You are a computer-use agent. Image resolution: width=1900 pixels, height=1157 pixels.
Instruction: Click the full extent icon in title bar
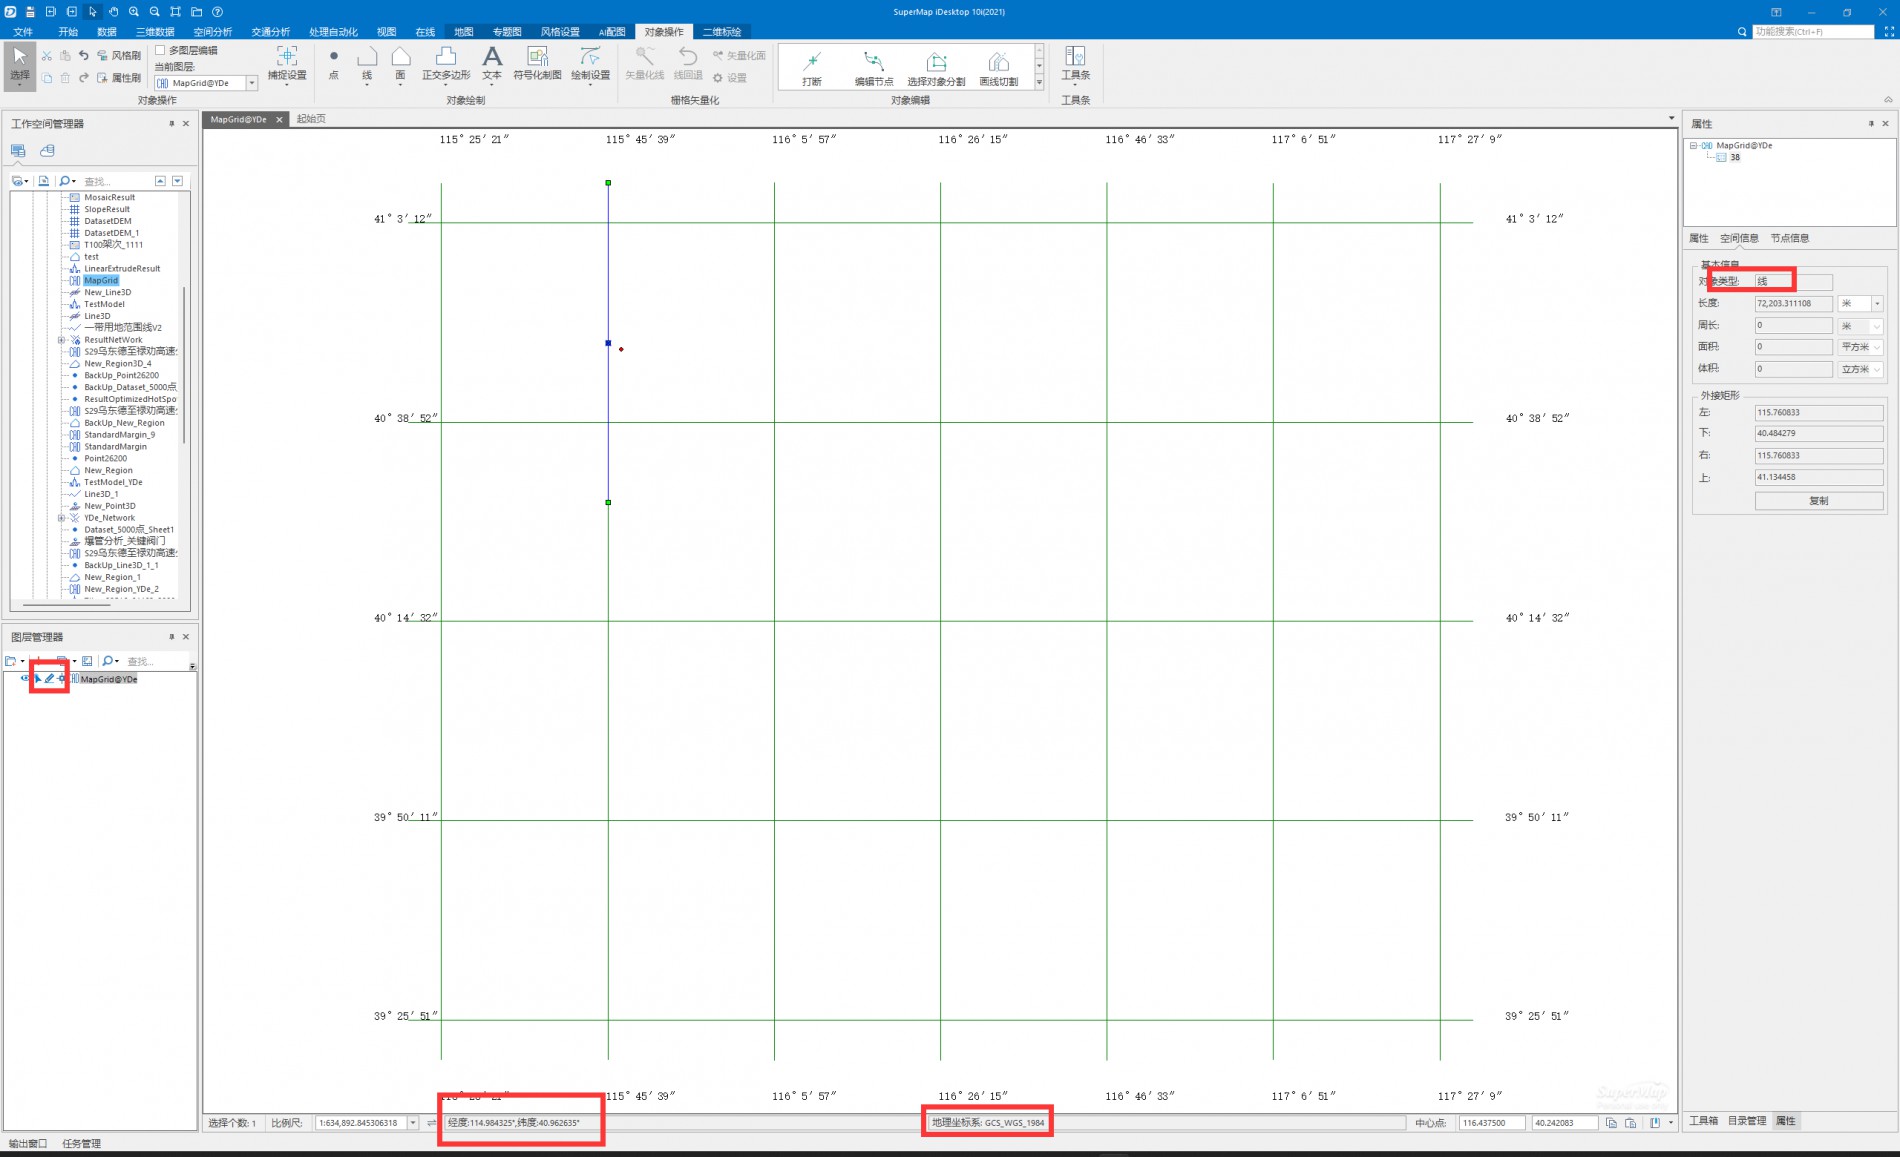(x=176, y=12)
